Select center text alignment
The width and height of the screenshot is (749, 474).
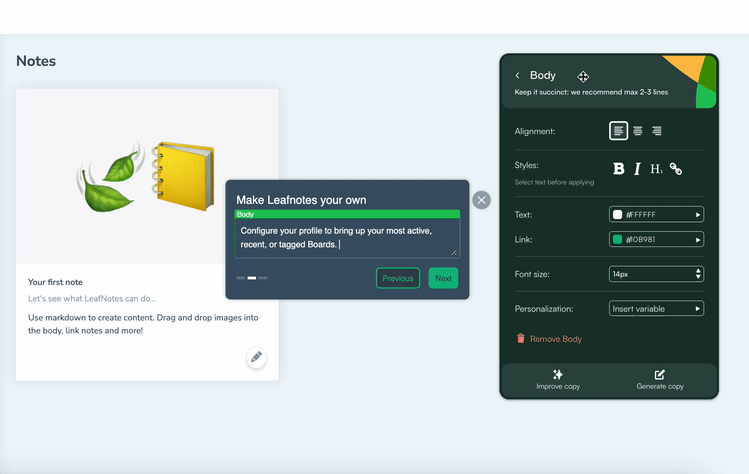point(638,130)
